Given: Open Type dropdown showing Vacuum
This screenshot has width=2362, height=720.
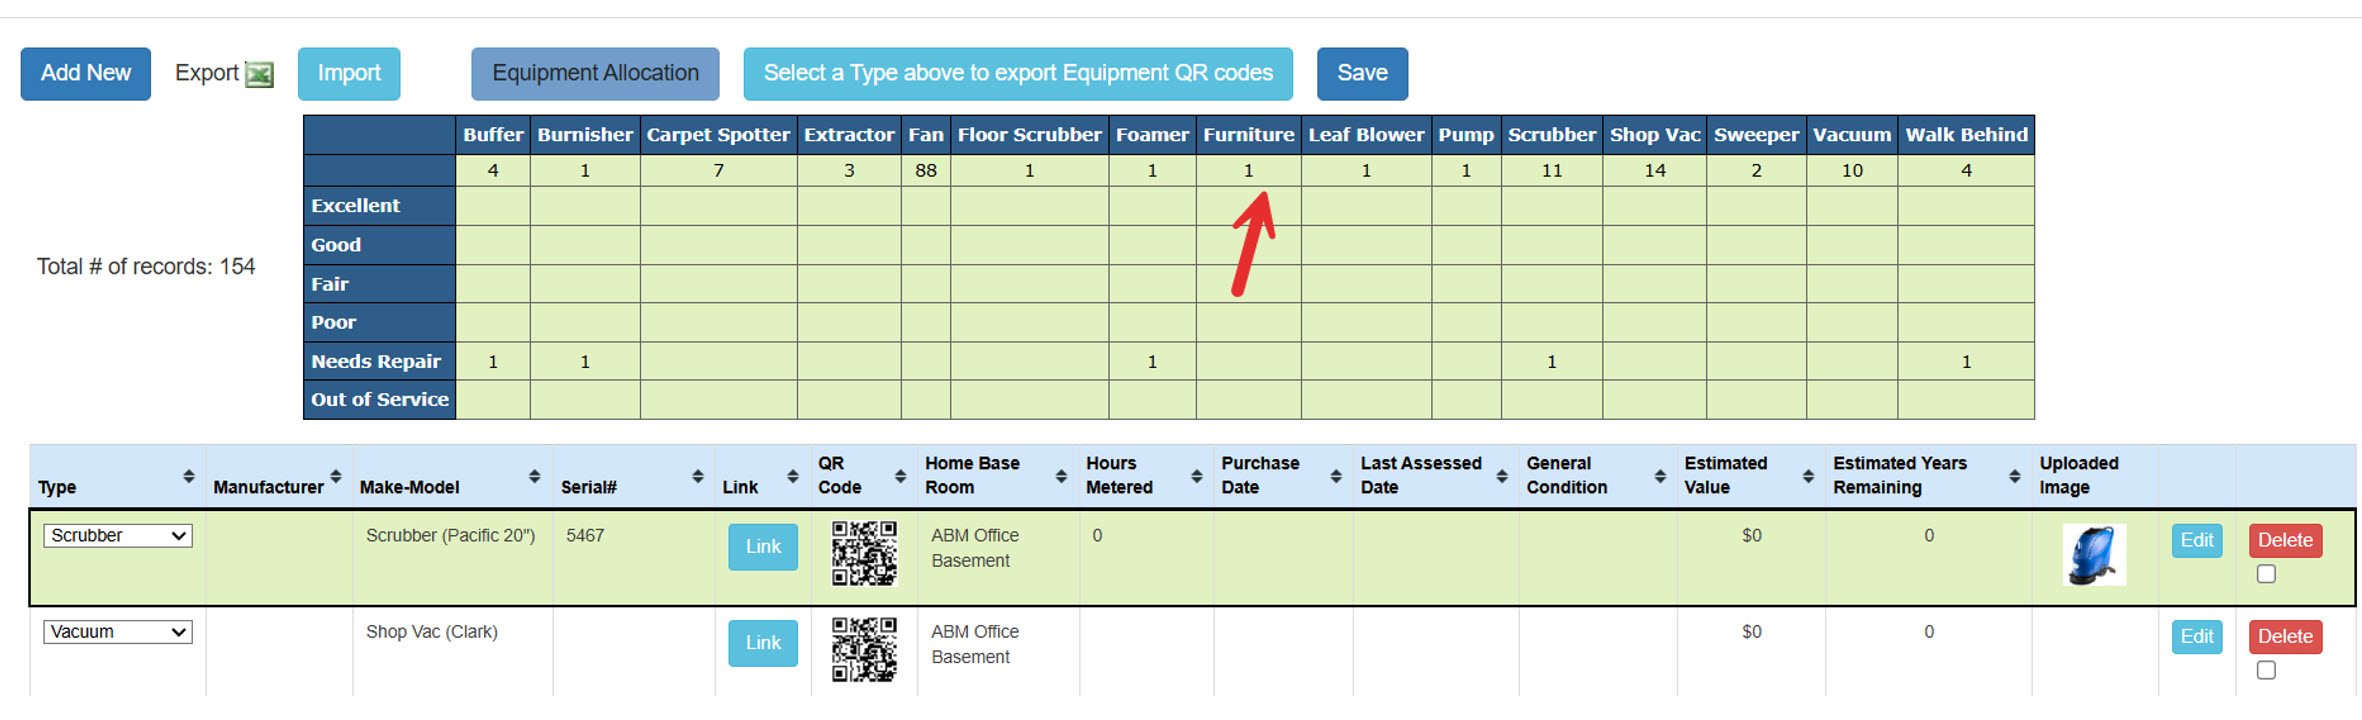Looking at the screenshot, I should [x=117, y=631].
